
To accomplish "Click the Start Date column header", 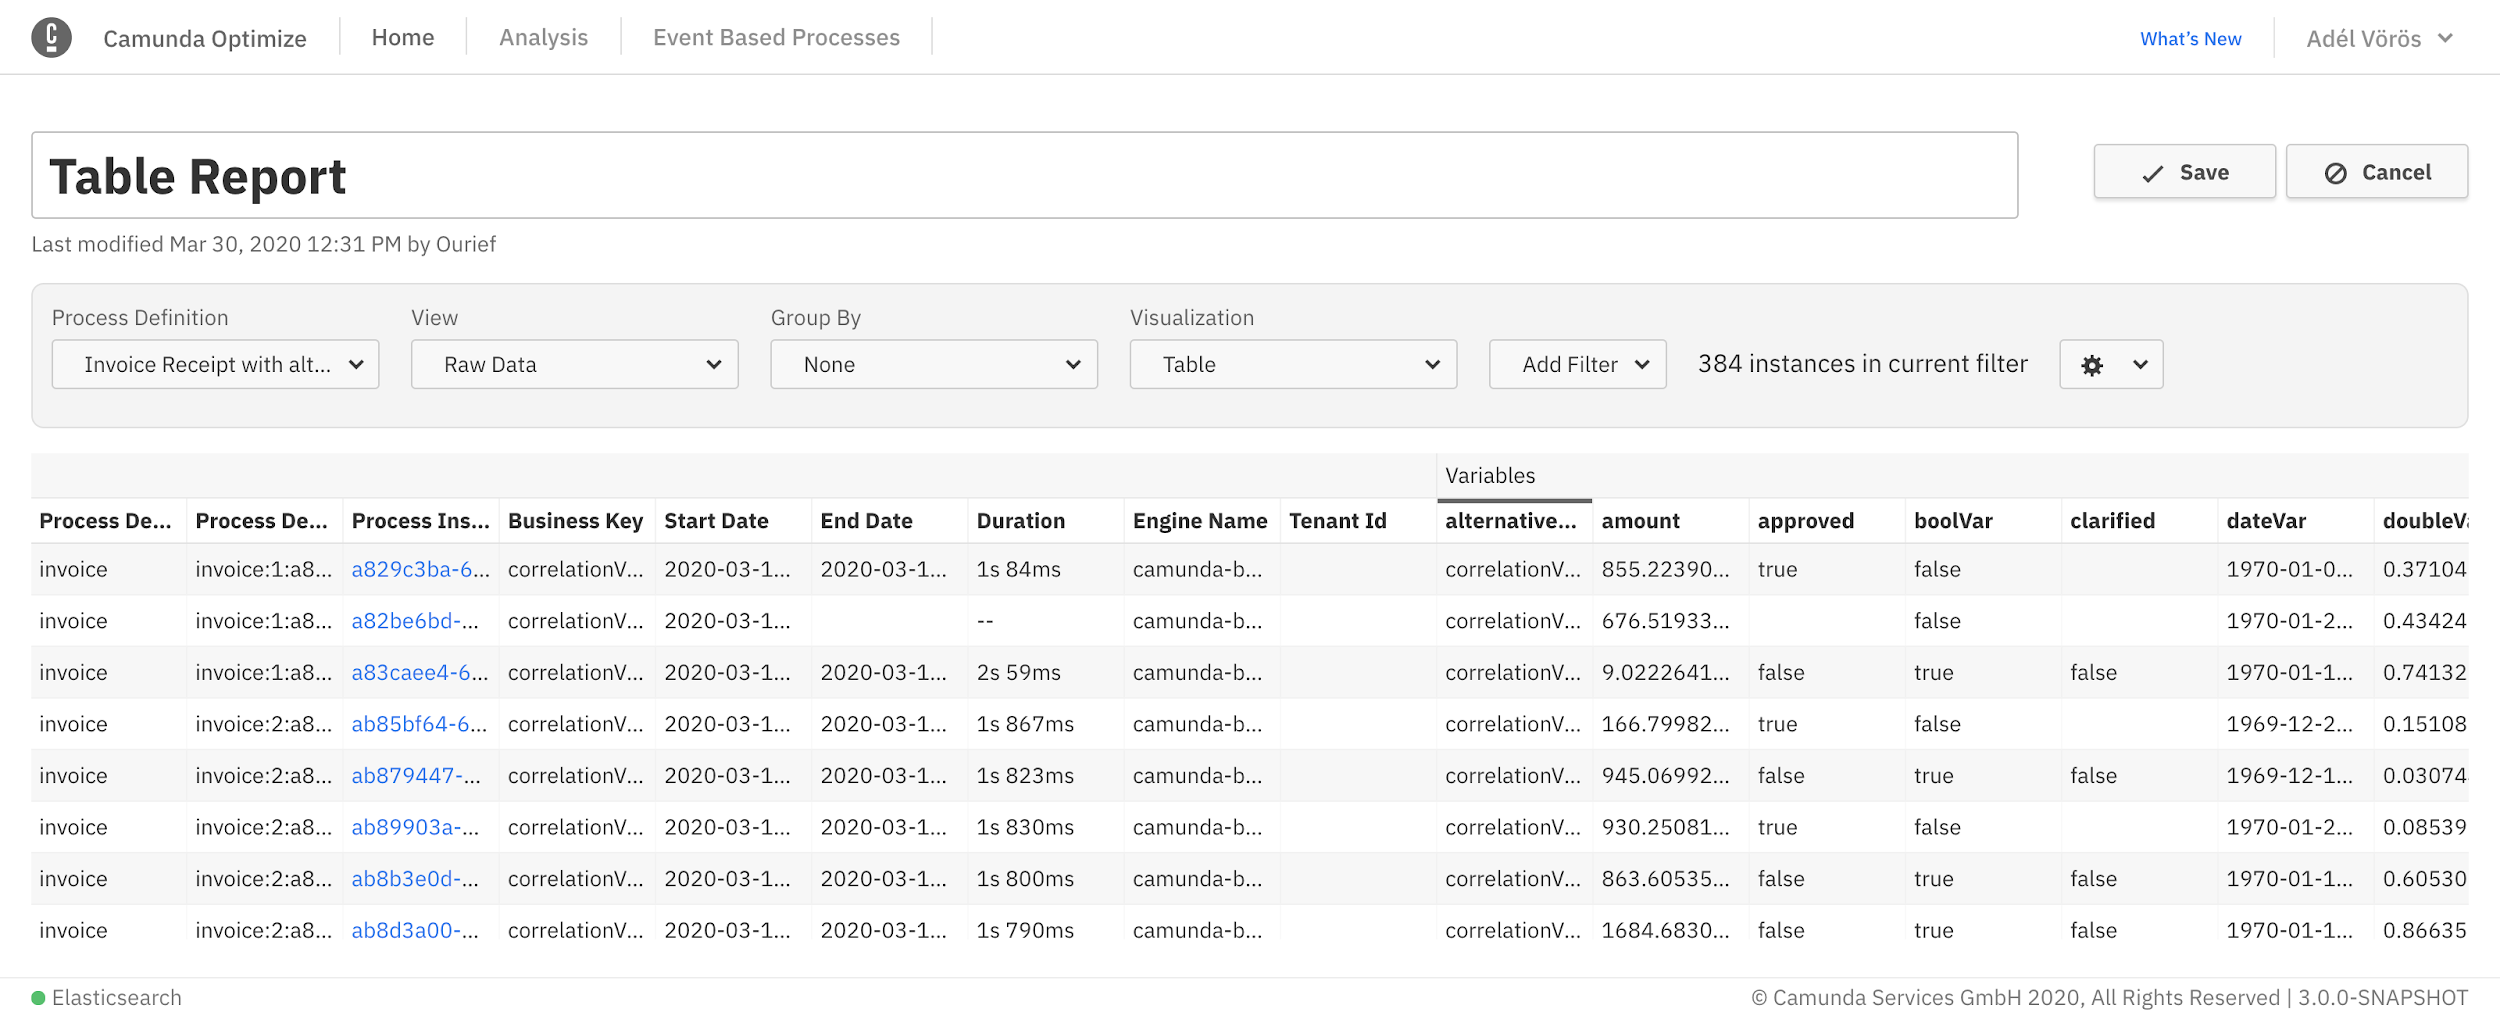I will 716,521.
